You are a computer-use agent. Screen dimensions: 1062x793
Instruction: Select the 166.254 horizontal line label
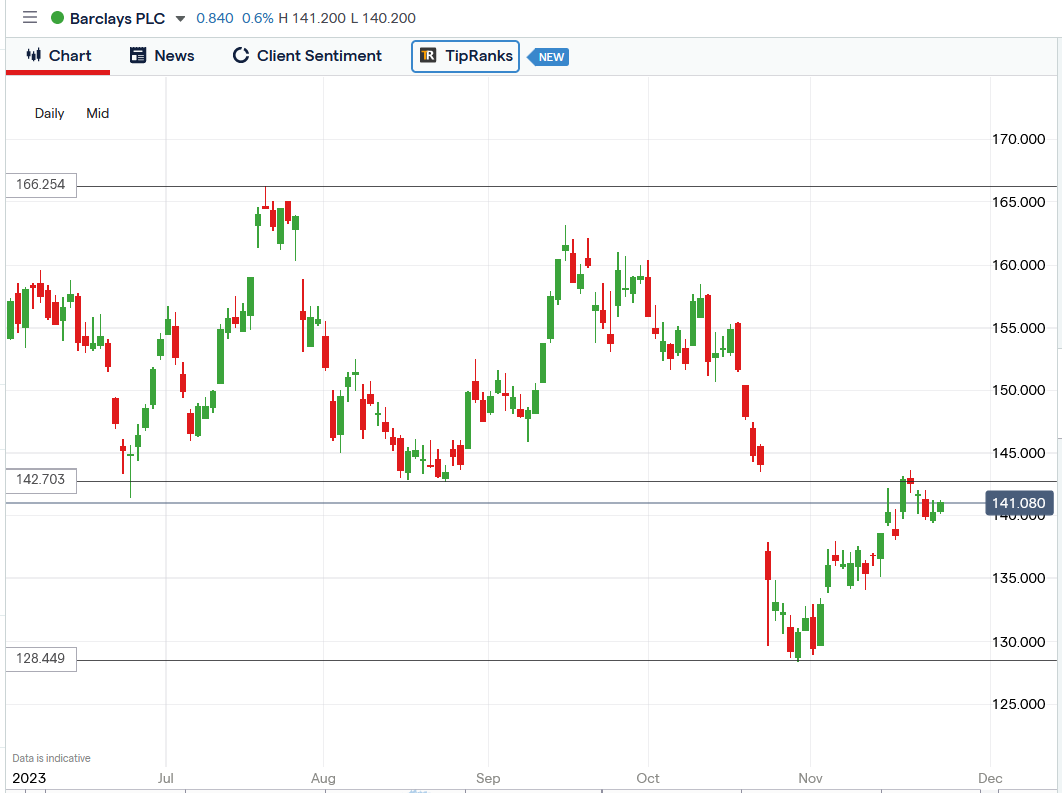pyautogui.click(x=41, y=184)
